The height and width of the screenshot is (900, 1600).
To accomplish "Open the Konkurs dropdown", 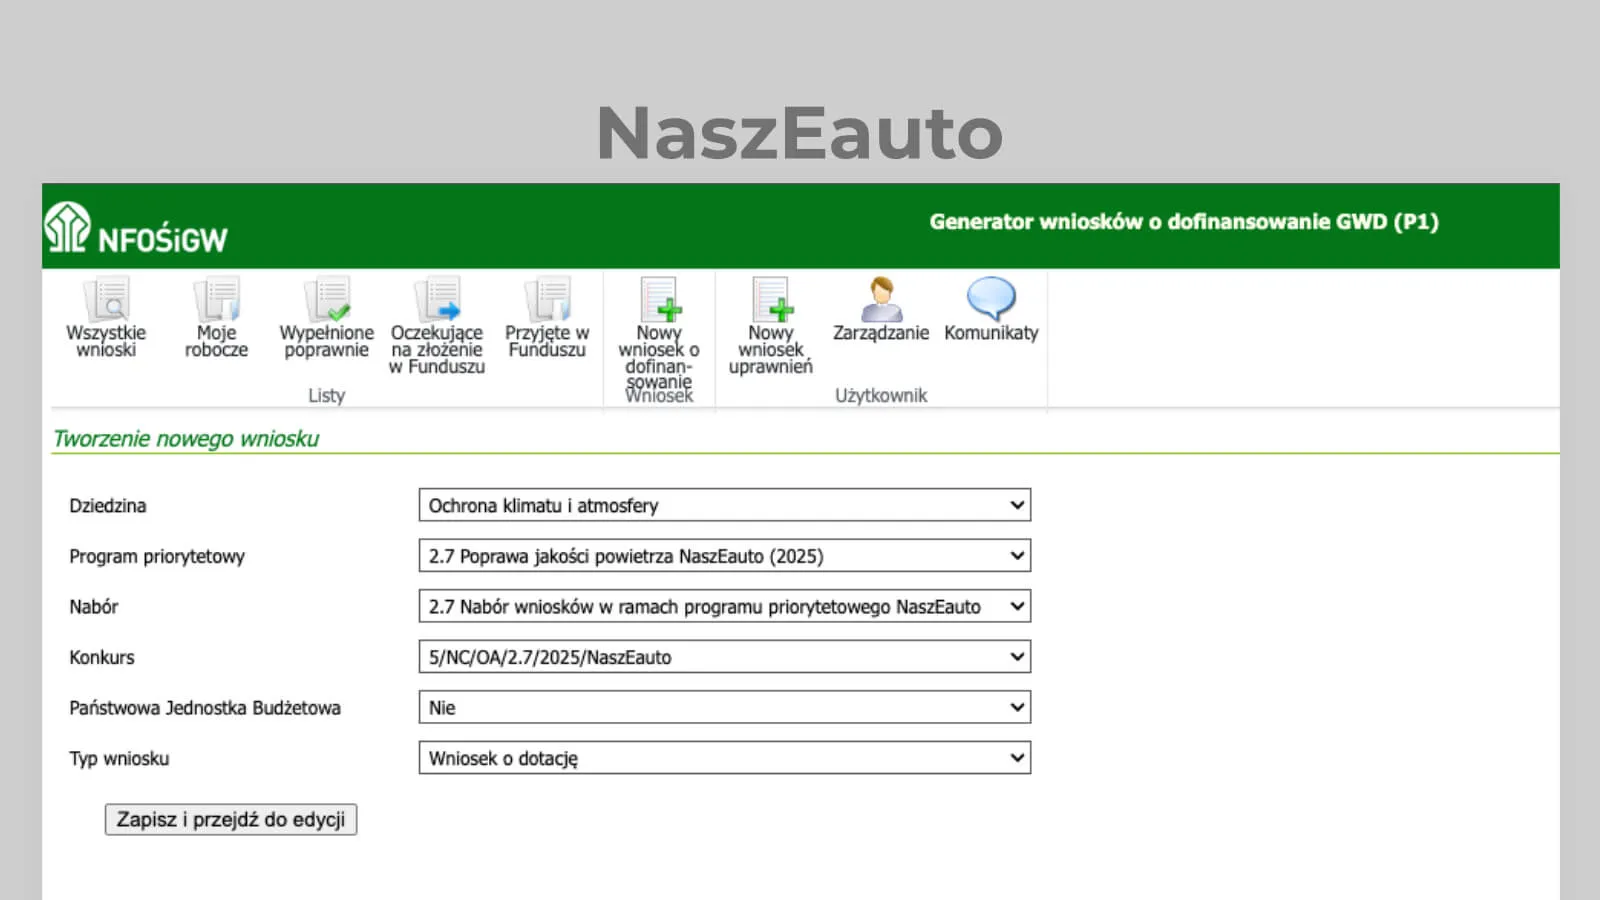I will 724,657.
